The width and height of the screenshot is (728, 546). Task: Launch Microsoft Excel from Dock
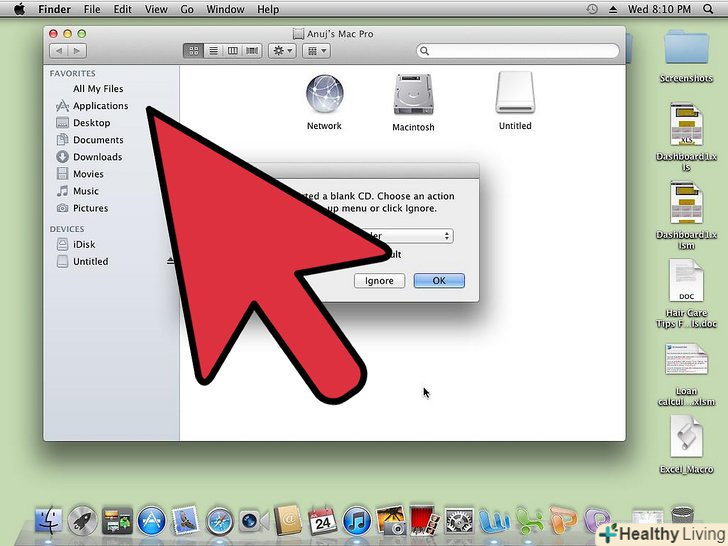pos(529,520)
